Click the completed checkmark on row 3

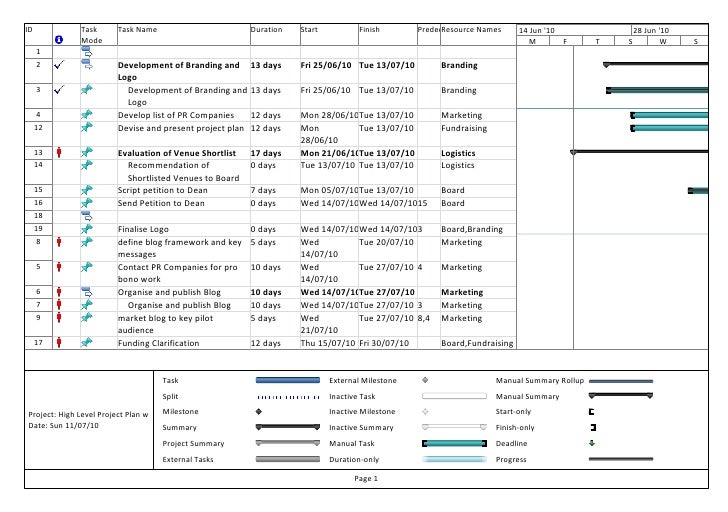(x=59, y=90)
